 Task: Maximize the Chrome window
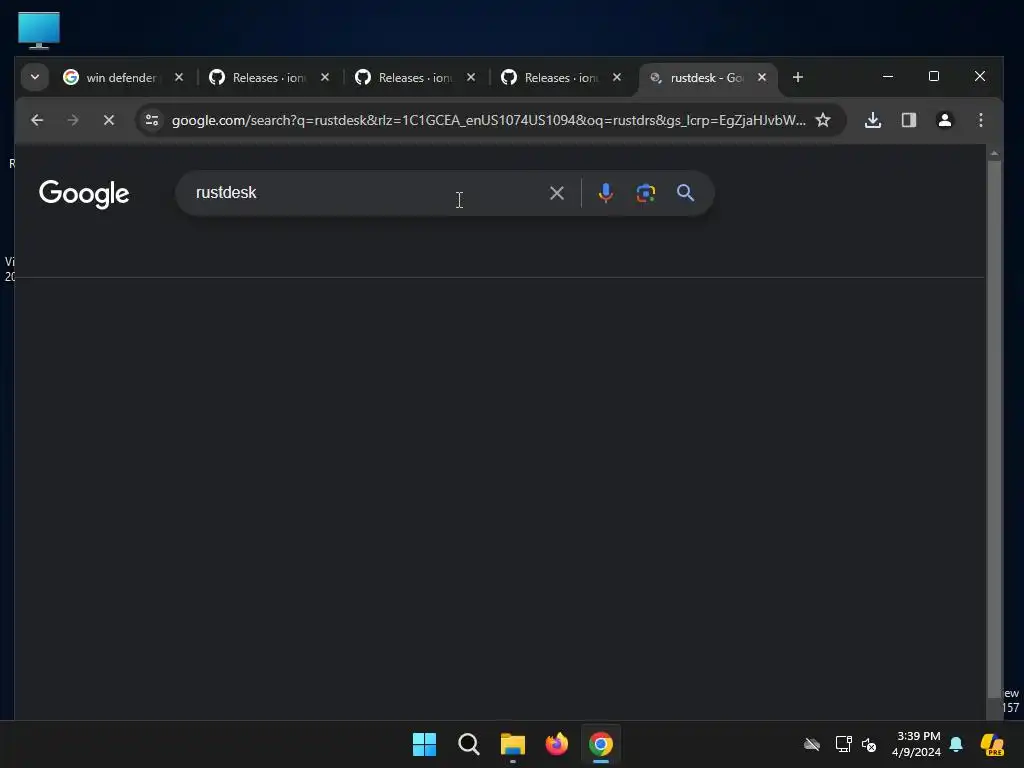(934, 76)
